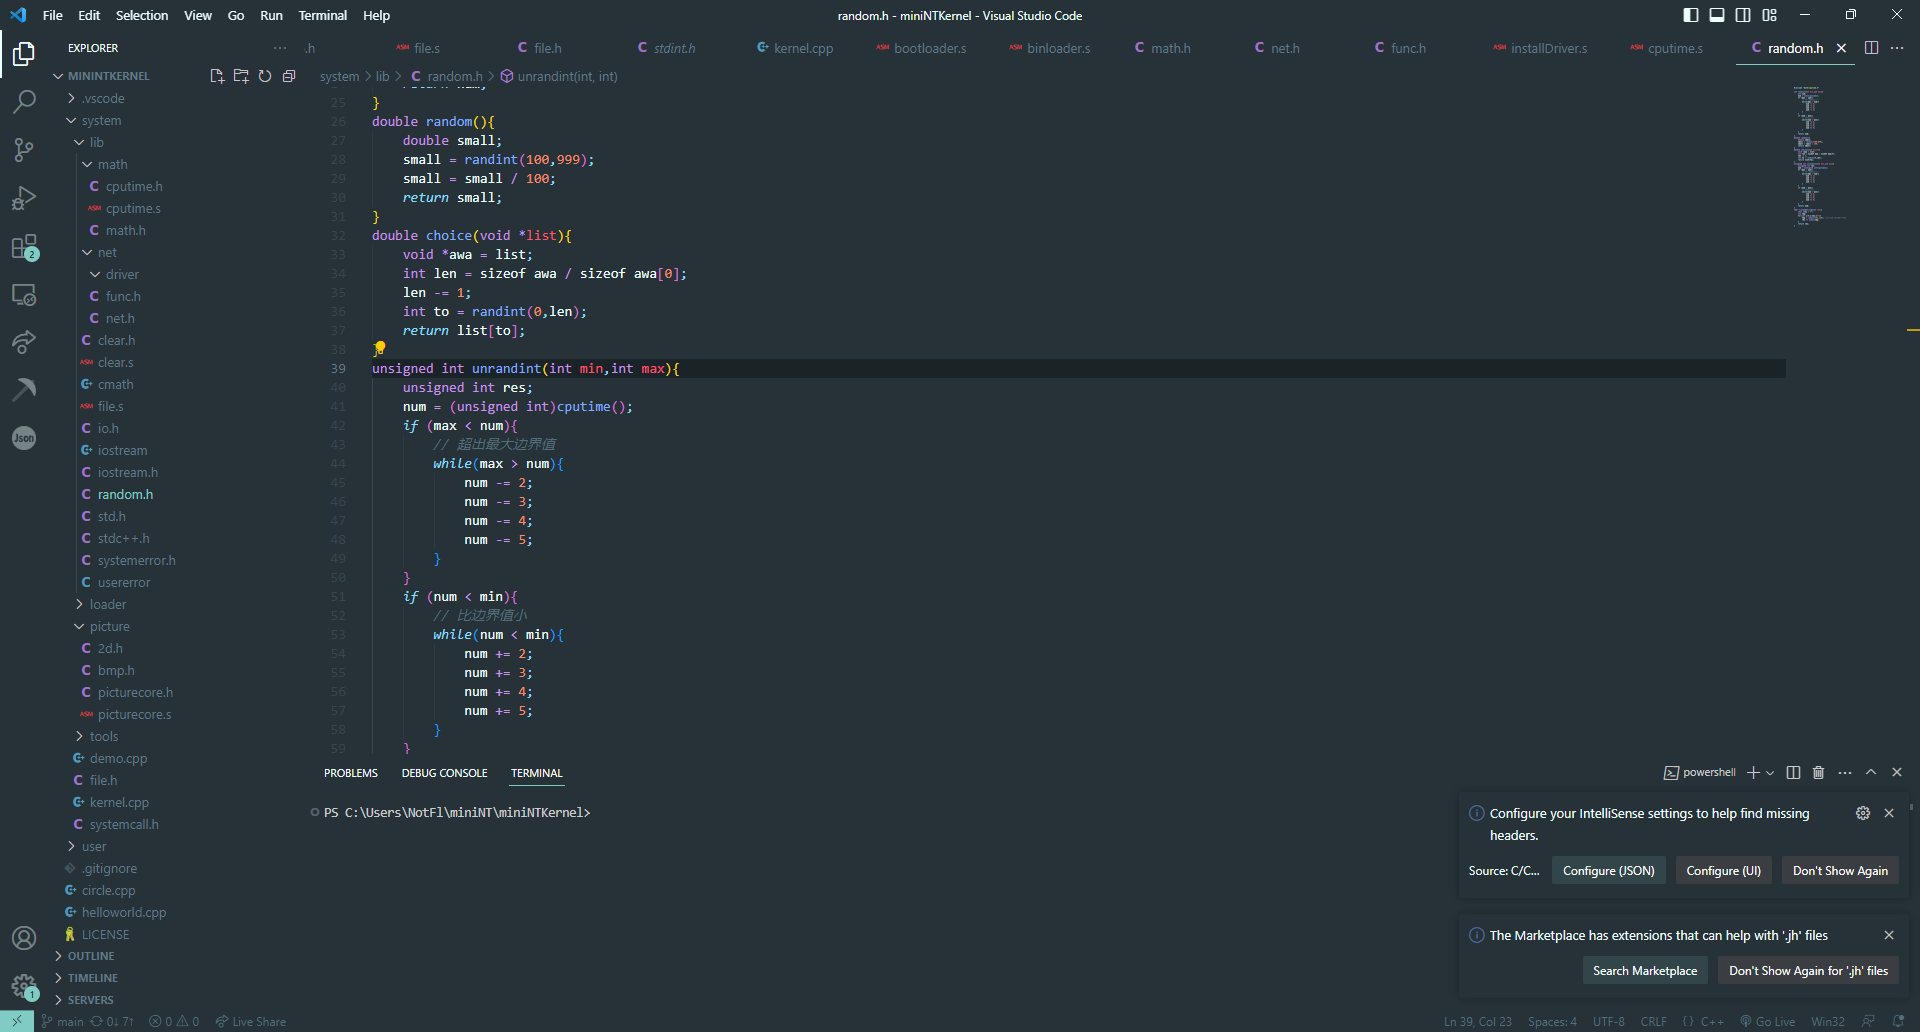Screen dimensions: 1920x1032
Task: Open the Extensions view
Action: pos(24,247)
